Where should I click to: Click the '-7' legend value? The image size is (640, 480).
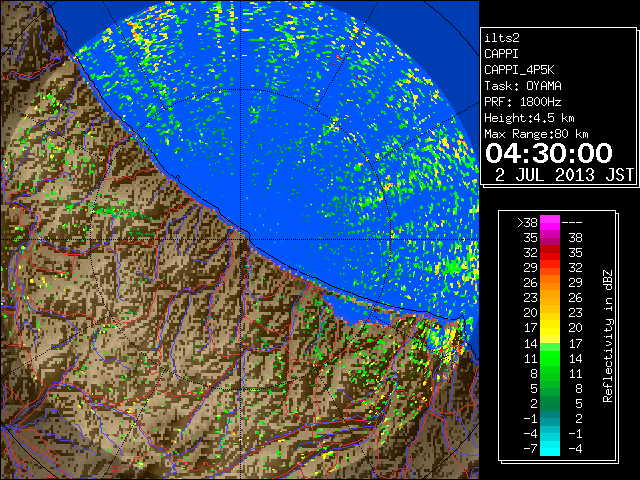click(x=530, y=449)
